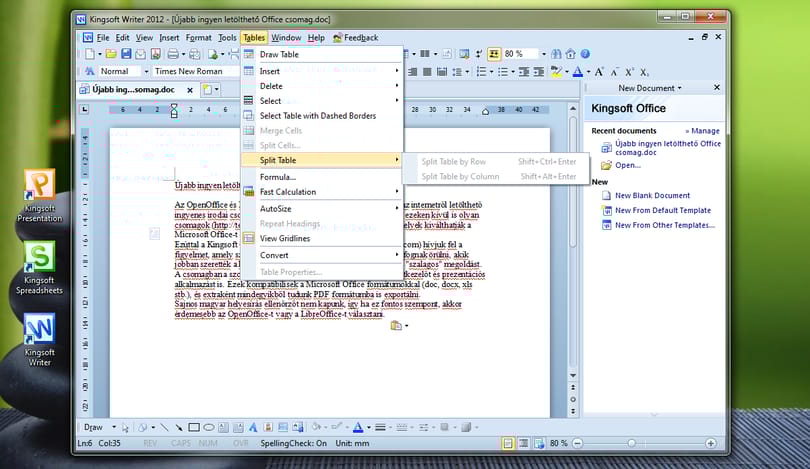Click the Open... link in task pane
The image size is (810, 469).
628,165
